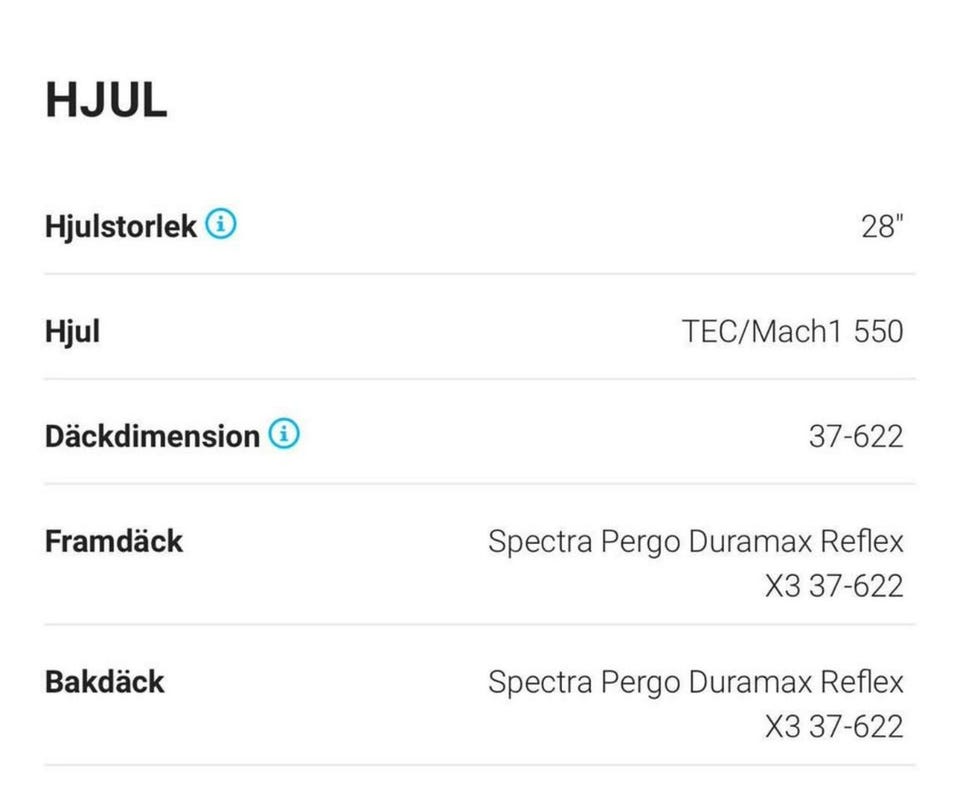The width and height of the screenshot is (960, 801).
Task: Select X3 37-622 in the Framdäck row
Action: (834, 585)
